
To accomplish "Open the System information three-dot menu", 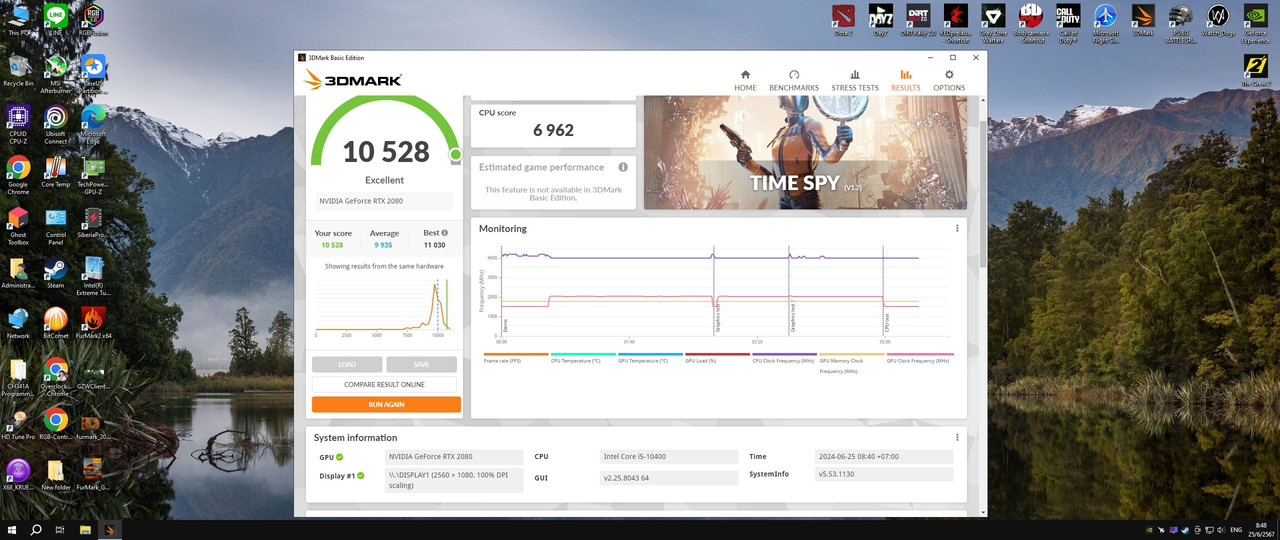I will tap(957, 437).
